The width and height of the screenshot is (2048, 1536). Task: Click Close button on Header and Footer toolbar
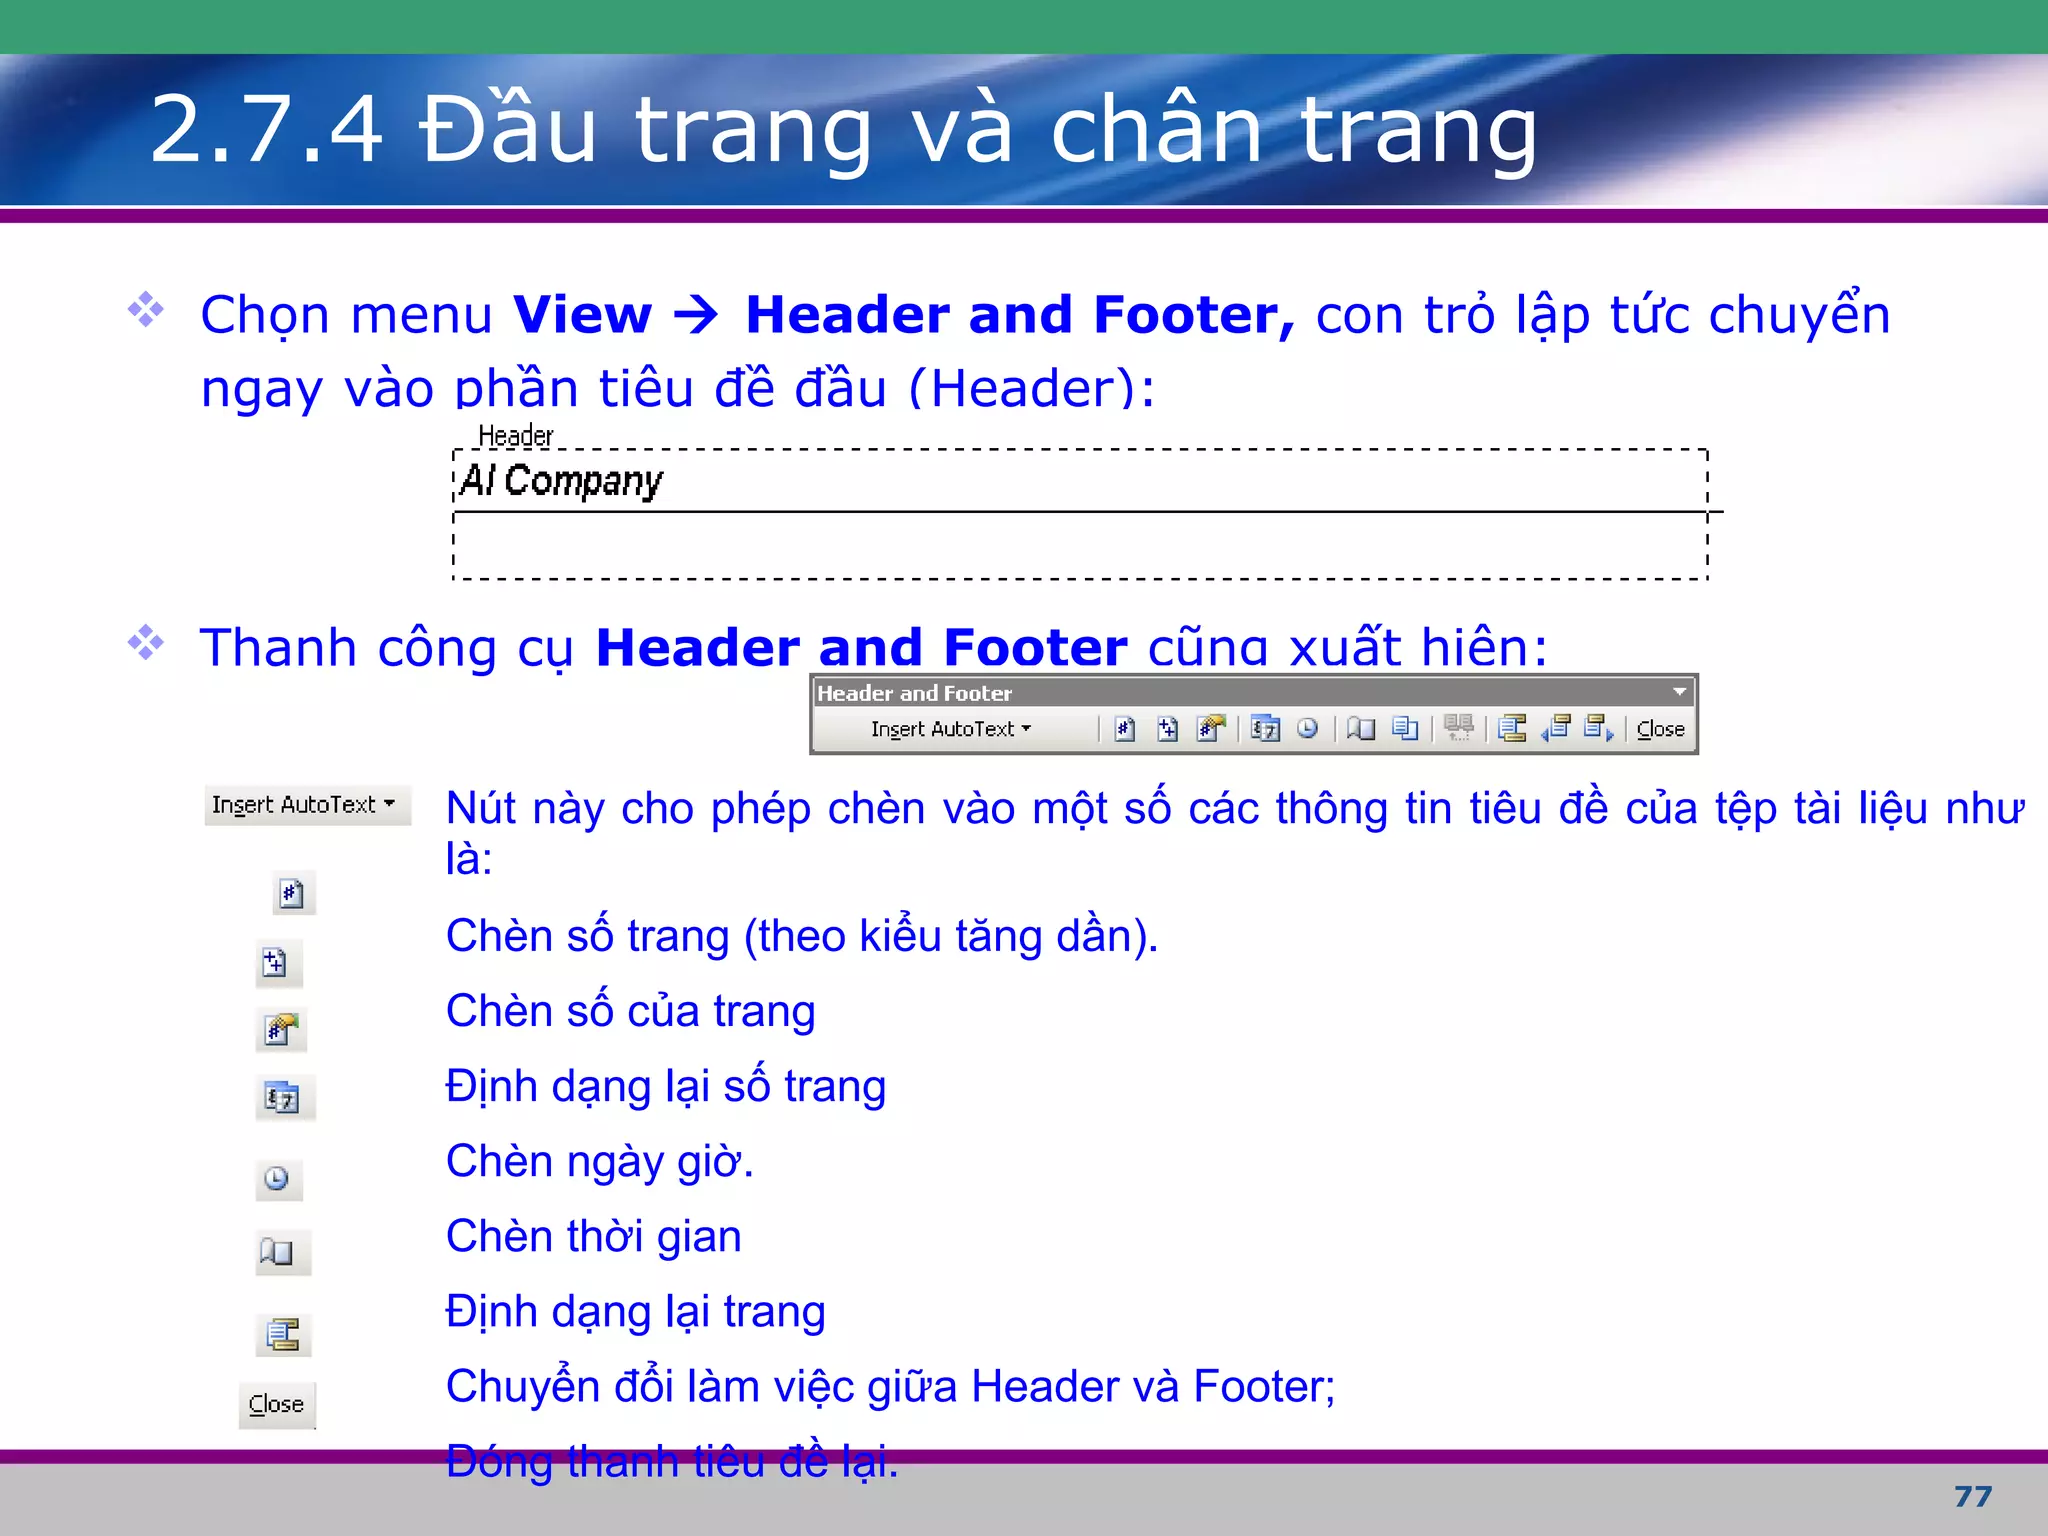tap(1660, 729)
